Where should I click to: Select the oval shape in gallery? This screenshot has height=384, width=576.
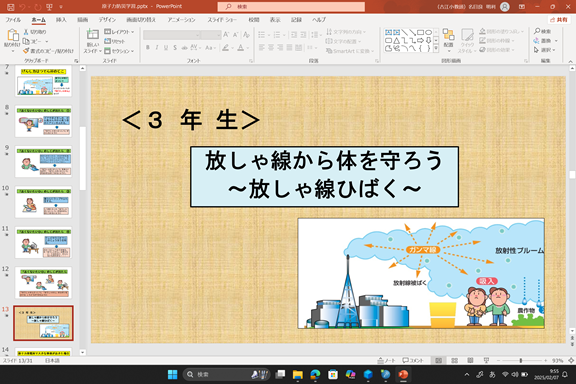[428, 32]
